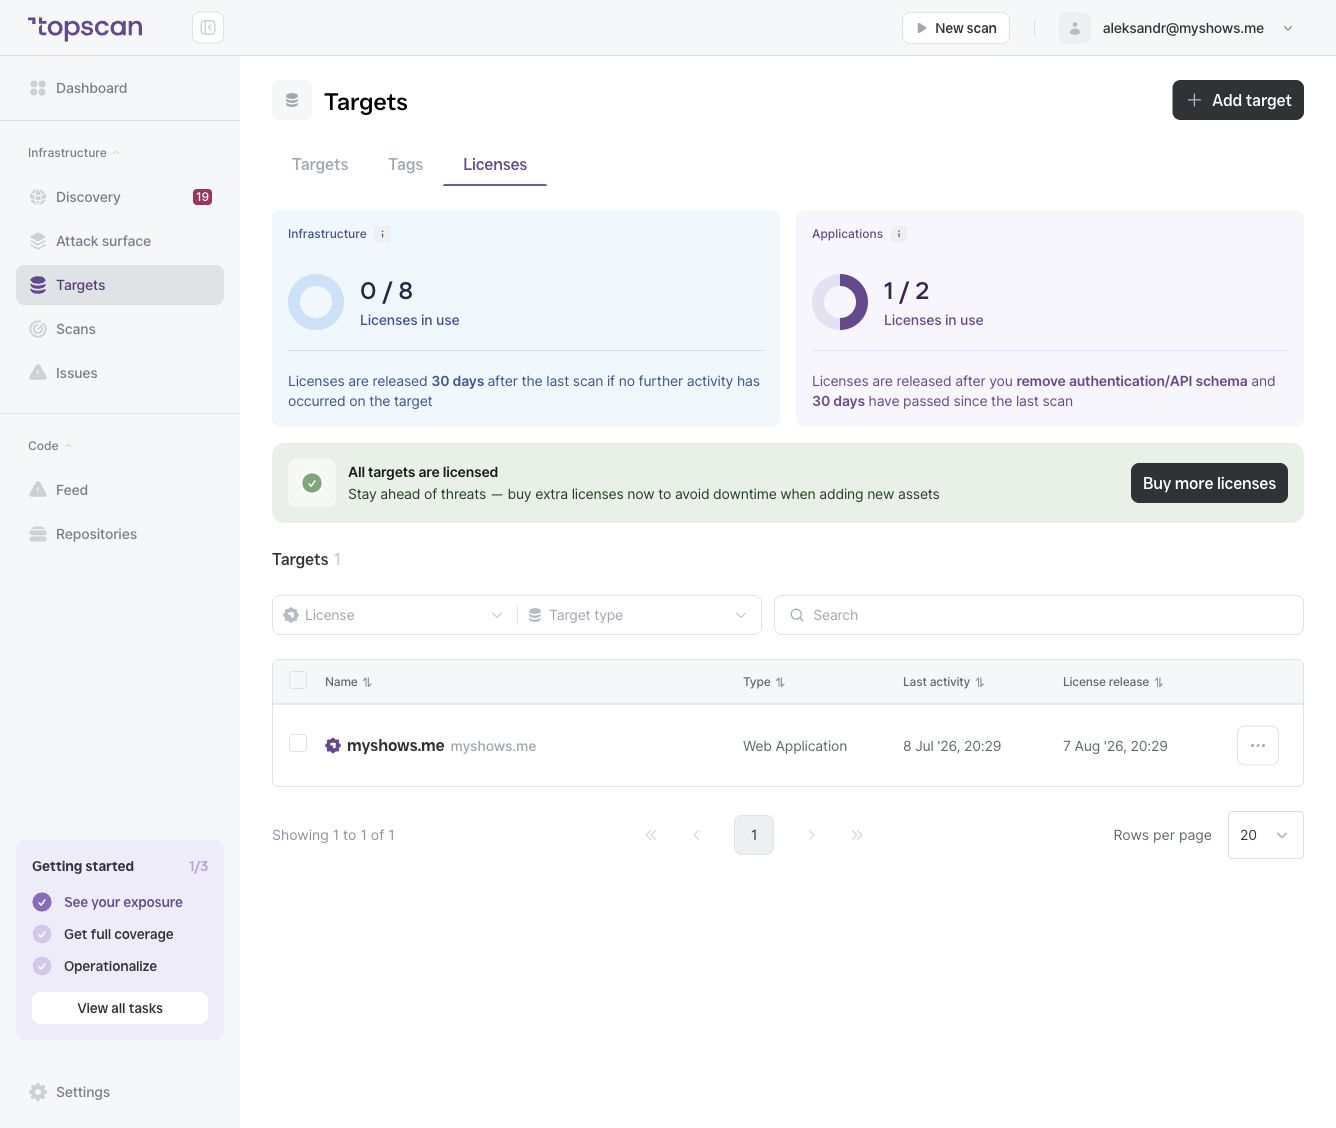Switch to the Tags tab
1336x1128 pixels.
coord(405,165)
